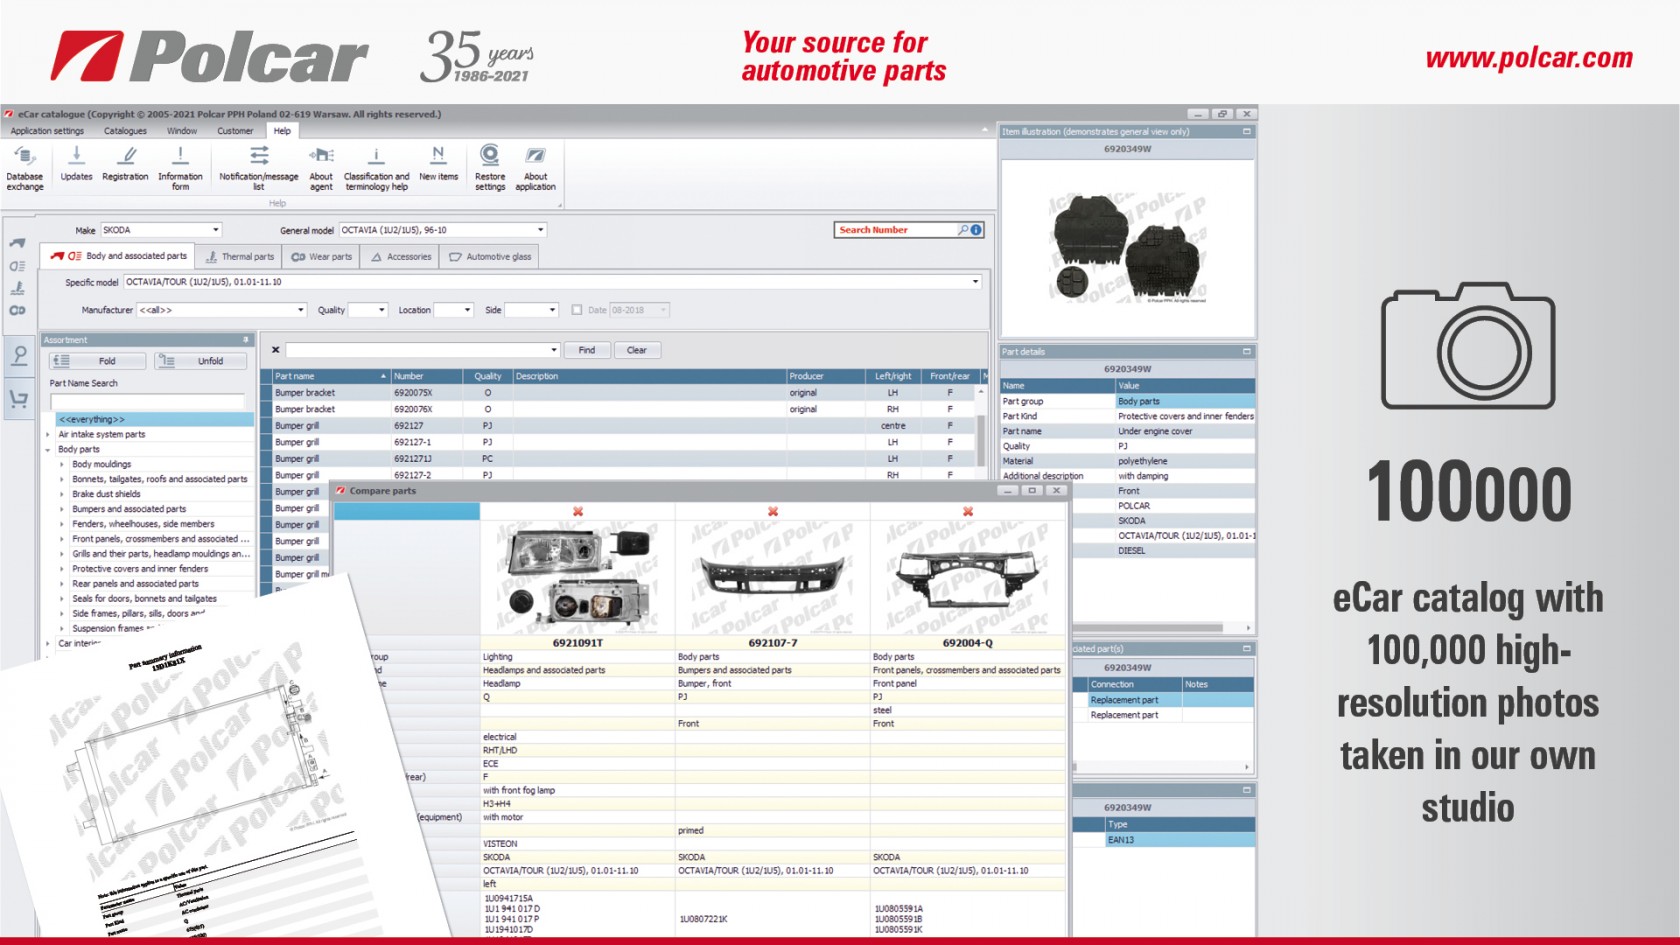Click the thermal parts icon in left sidebar
1680x945 pixels.
point(17,288)
